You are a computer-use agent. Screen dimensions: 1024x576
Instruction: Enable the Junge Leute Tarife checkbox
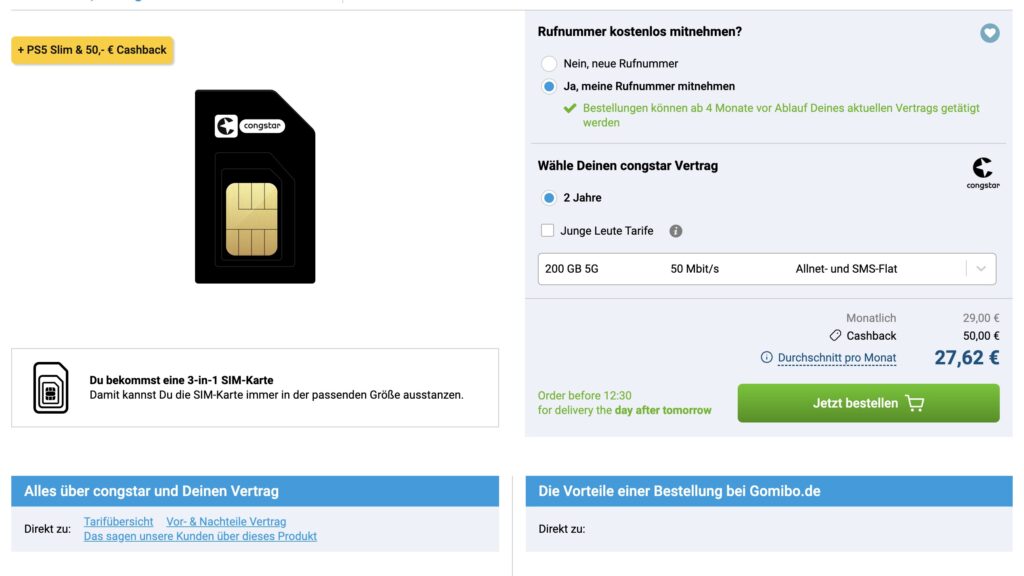547,231
